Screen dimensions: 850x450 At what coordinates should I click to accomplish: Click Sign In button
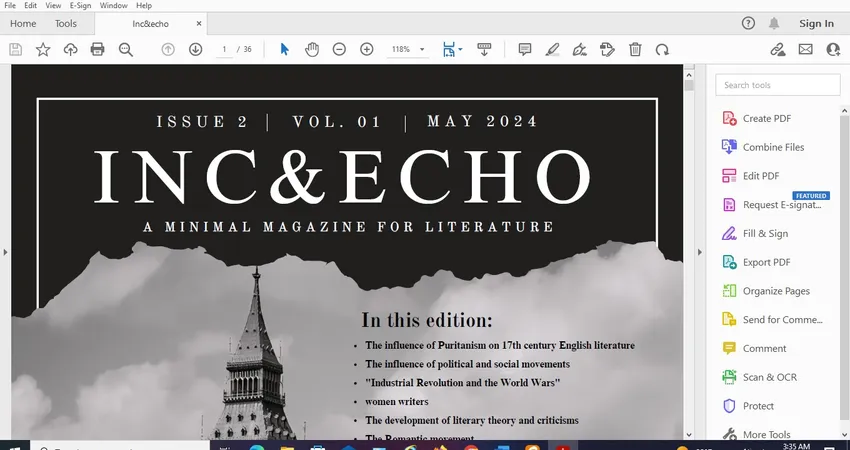[x=816, y=23]
